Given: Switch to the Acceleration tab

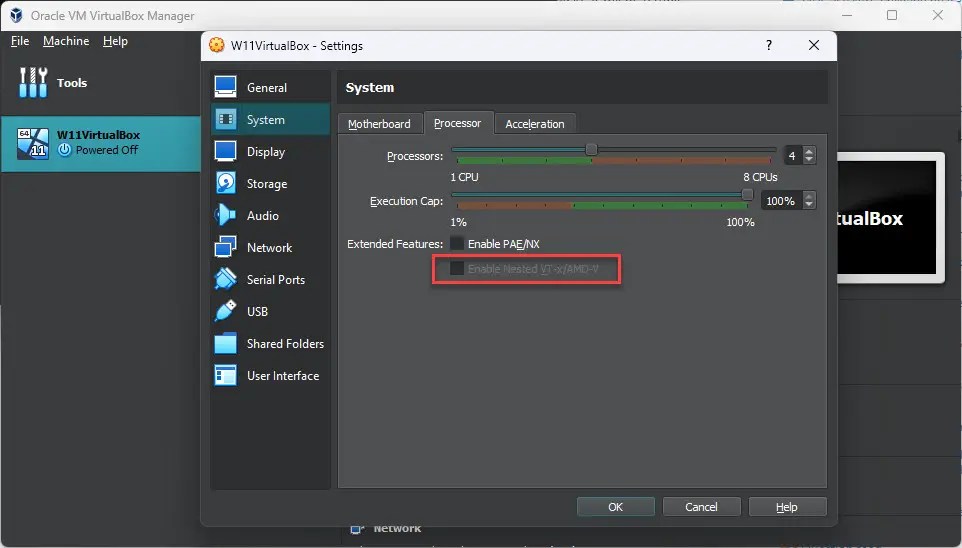Looking at the screenshot, I should pos(535,123).
